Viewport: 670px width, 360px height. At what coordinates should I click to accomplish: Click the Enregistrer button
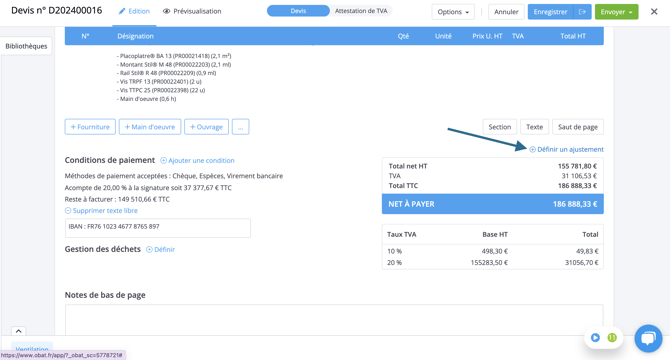coord(550,12)
